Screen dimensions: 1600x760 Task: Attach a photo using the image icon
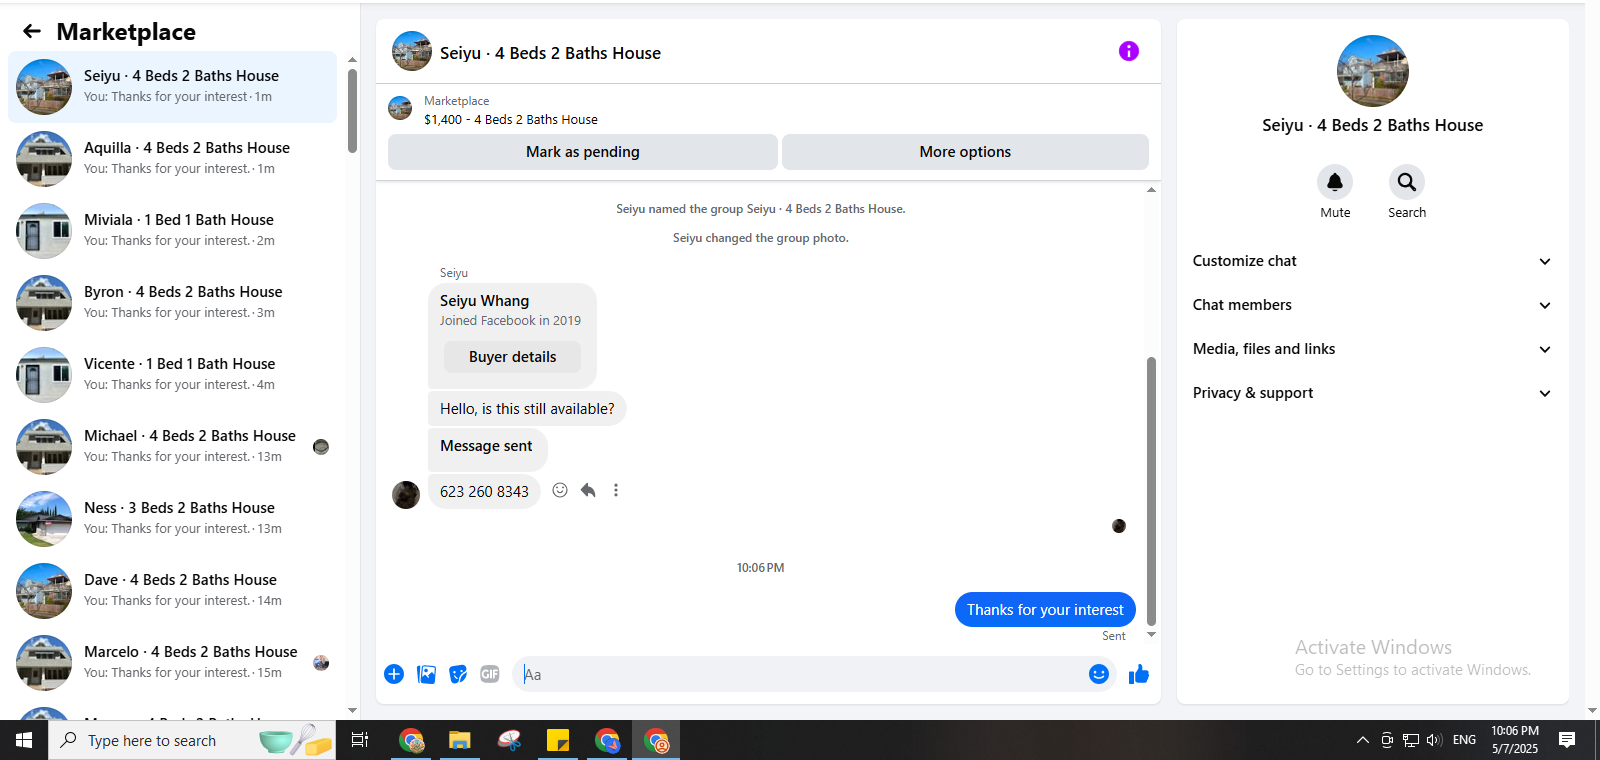426,674
